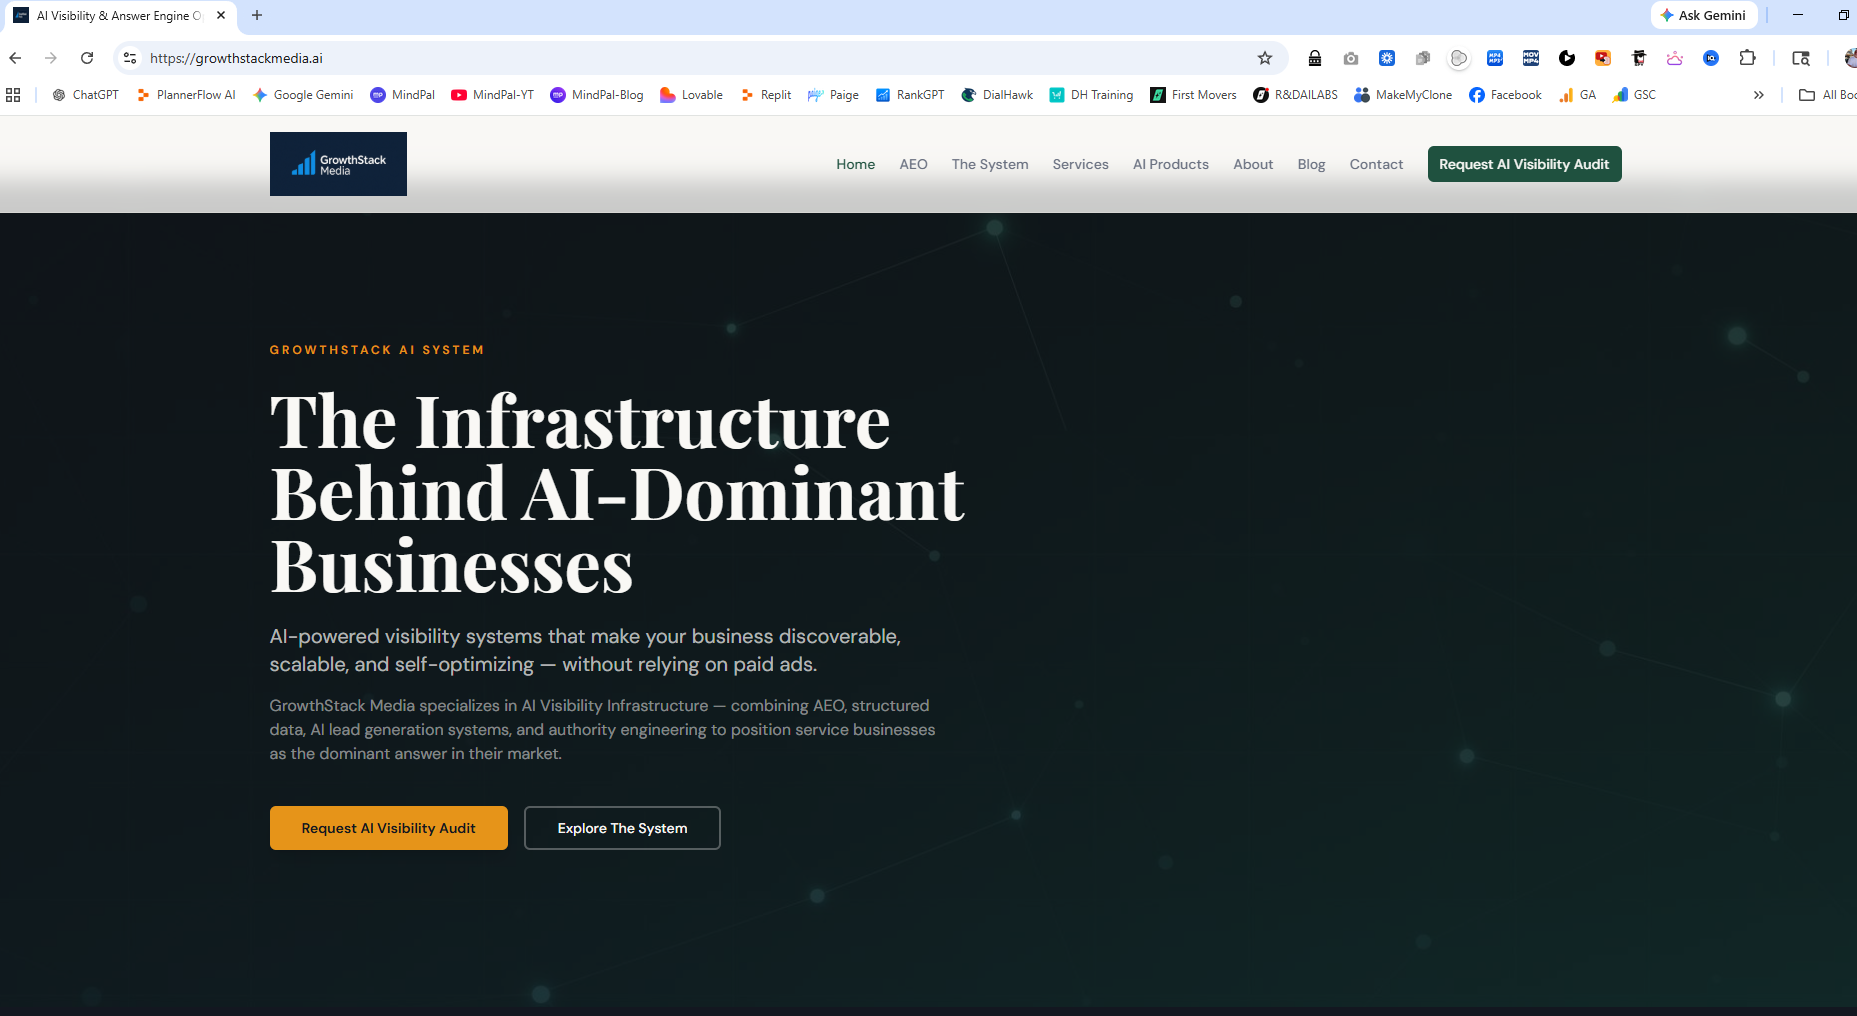Bookmark this page with the star icon
This screenshot has width=1857, height=1016.
point(1264,58)
